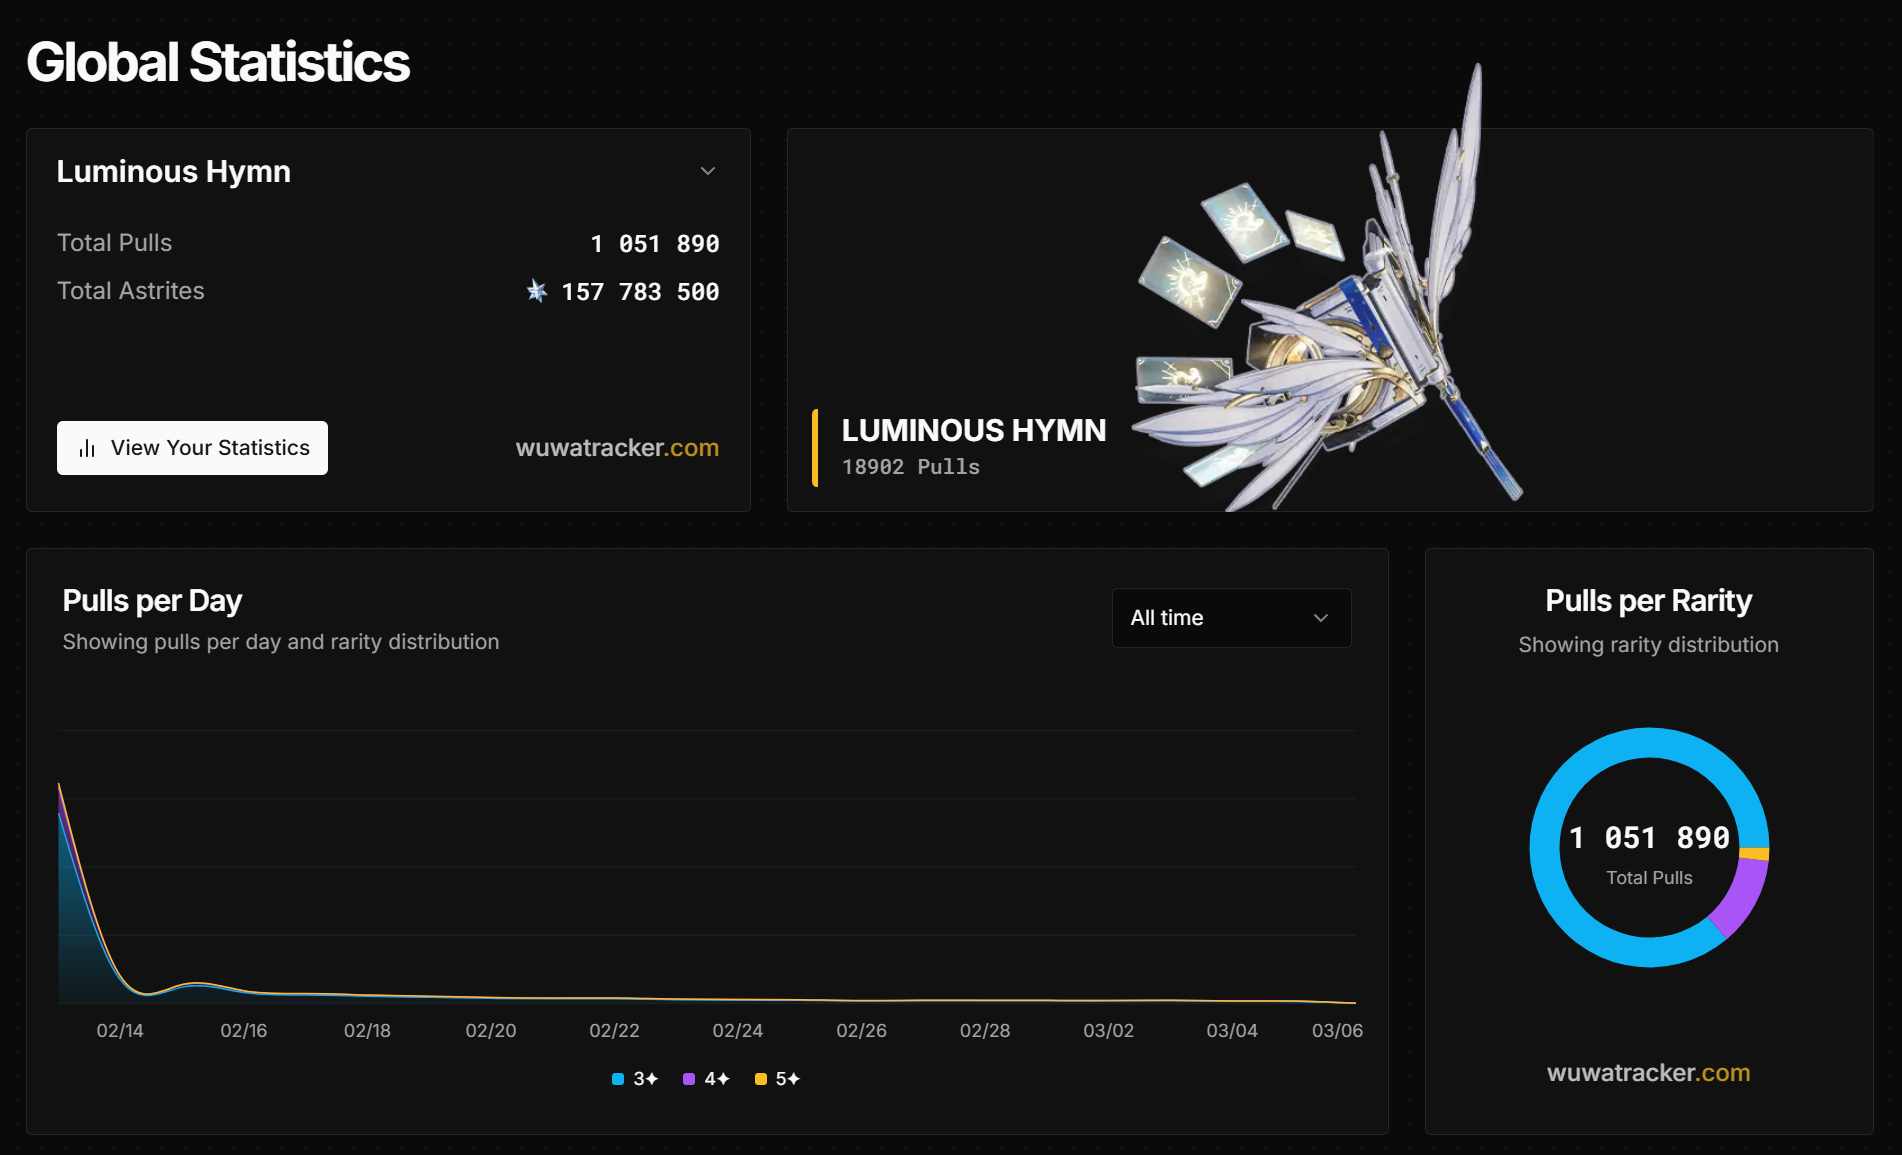1902x1155 pixels.
Task: Toggle the 4✦ legend entry
Action: point(706,1079)
